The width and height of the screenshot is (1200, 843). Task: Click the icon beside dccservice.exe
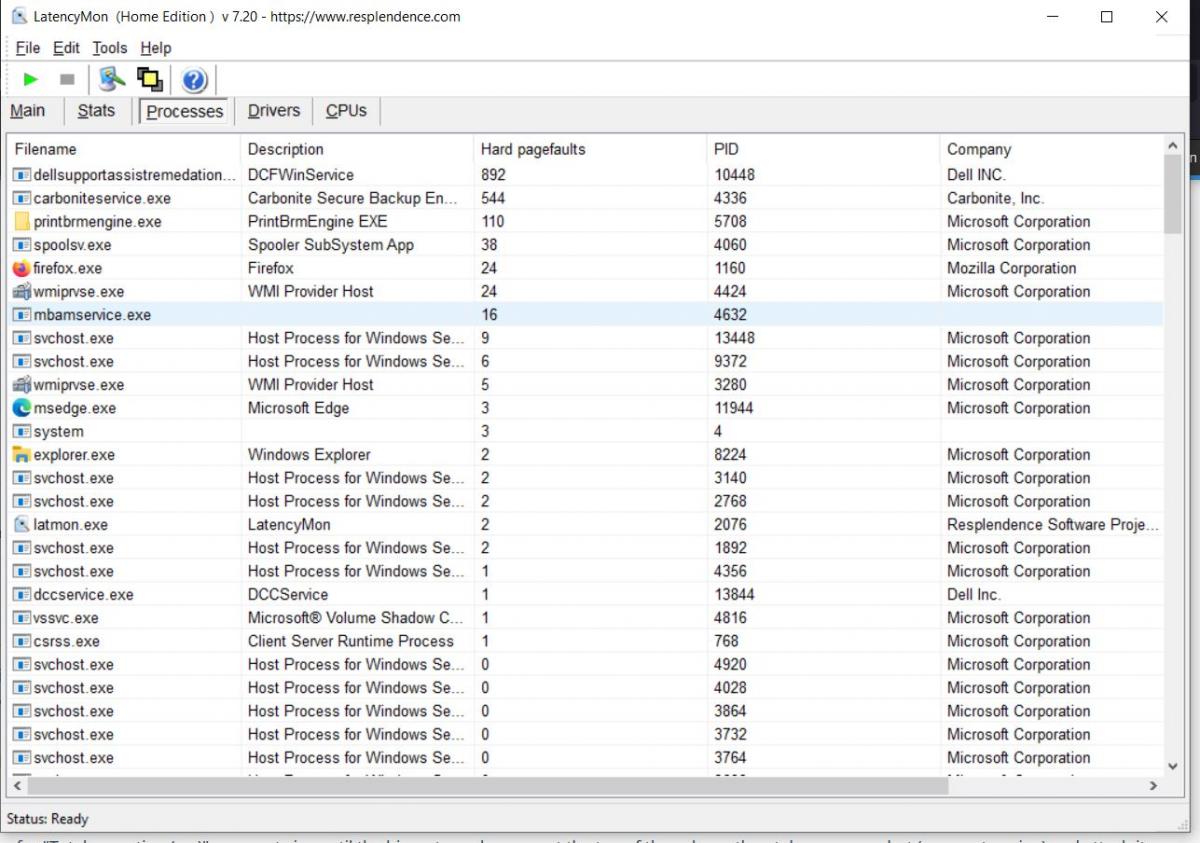(22, 595)
